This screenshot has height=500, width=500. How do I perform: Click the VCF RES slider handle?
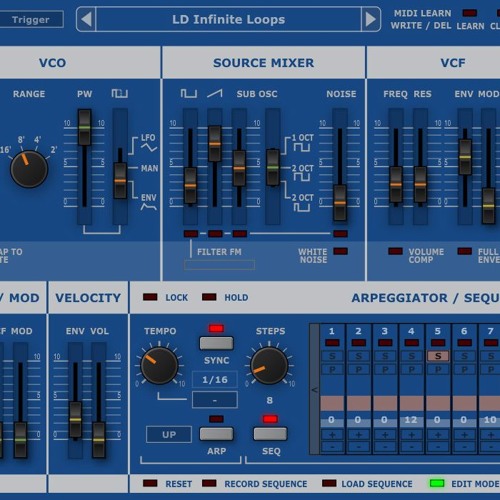[x=420, y=185]
